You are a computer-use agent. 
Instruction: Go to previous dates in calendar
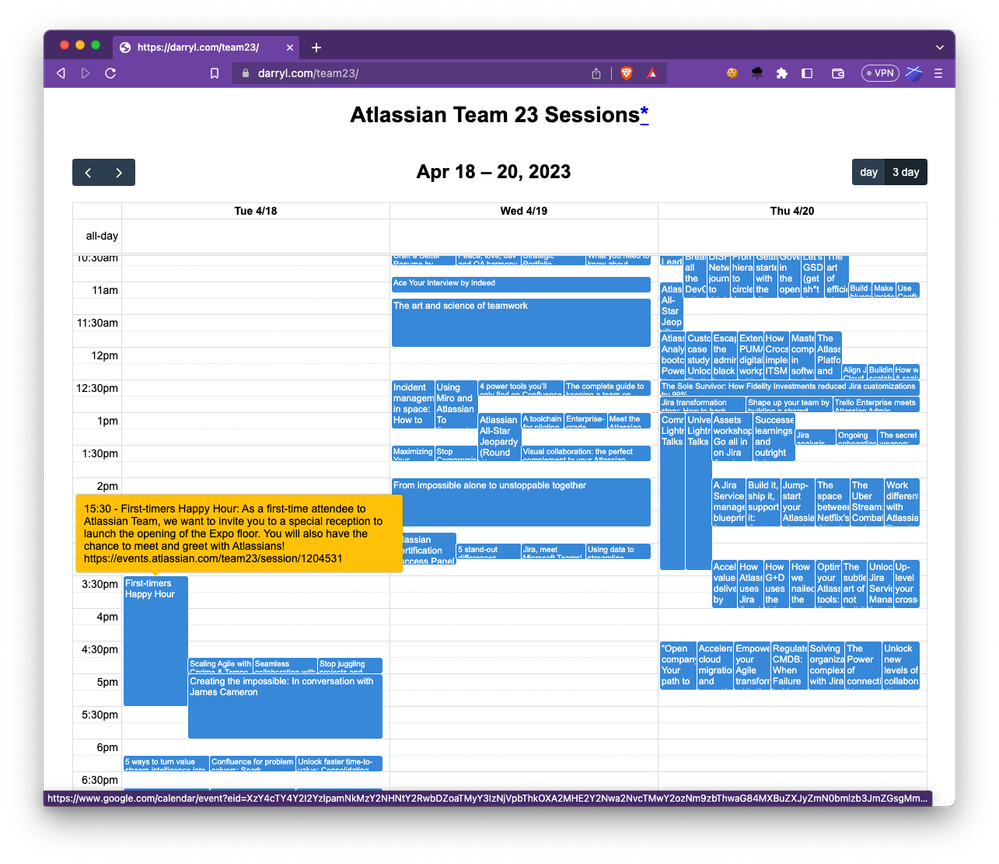point(88,173)
